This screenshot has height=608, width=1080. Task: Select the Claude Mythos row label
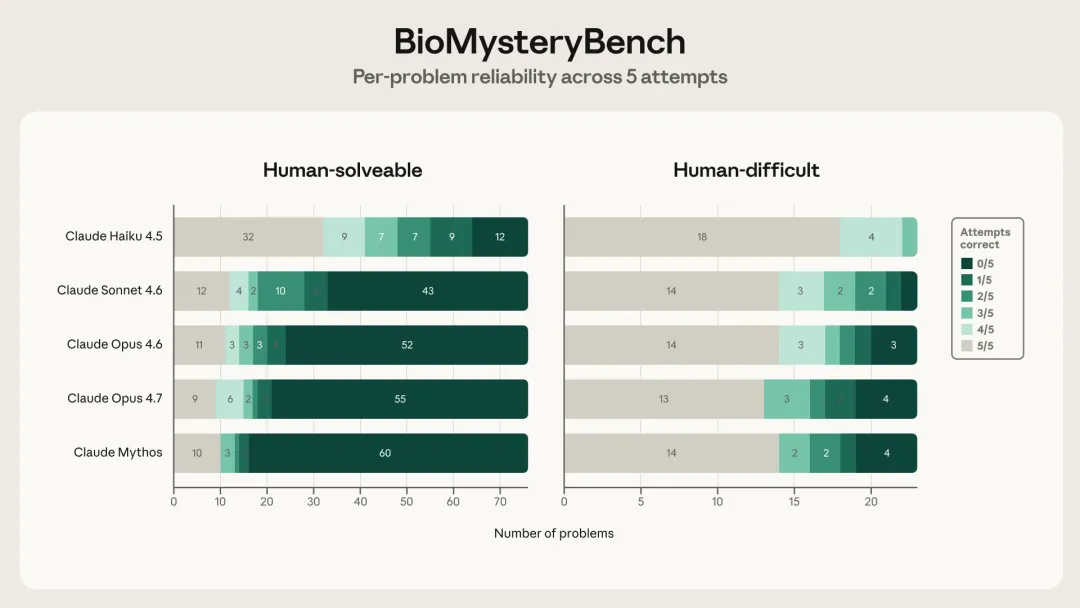(118, 452)
